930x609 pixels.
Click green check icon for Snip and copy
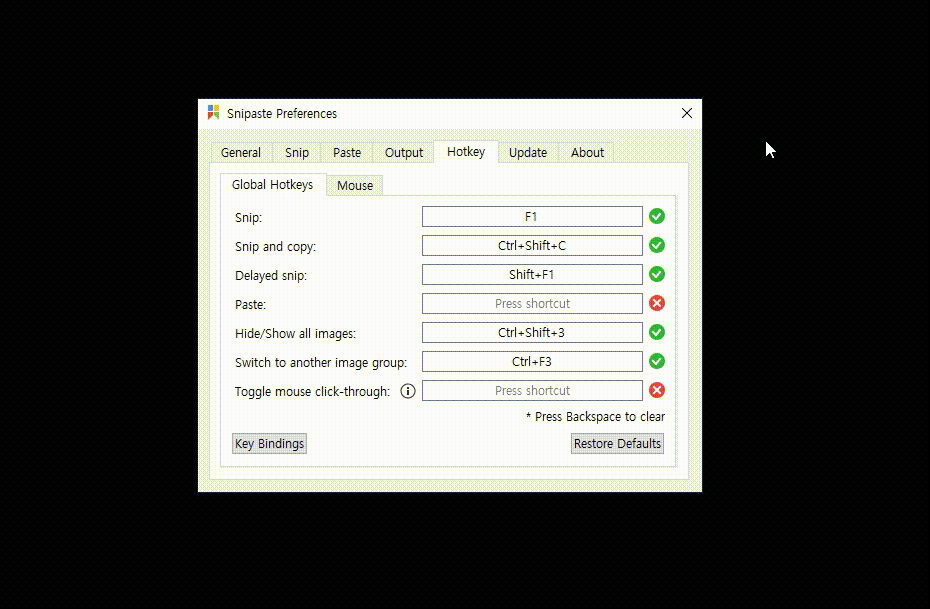(657, 245)
